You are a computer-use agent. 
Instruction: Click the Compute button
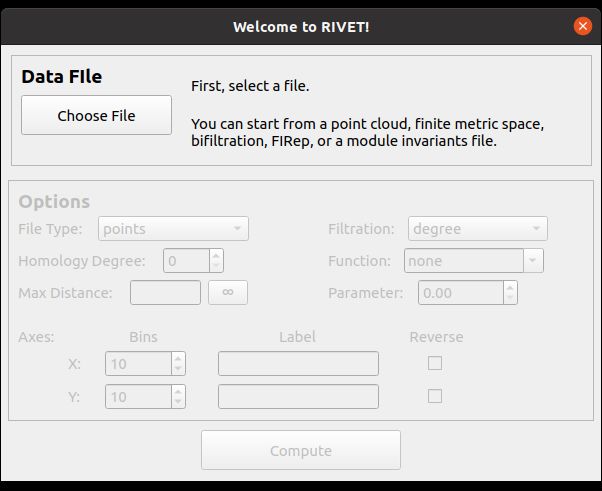tap(301, 450)
